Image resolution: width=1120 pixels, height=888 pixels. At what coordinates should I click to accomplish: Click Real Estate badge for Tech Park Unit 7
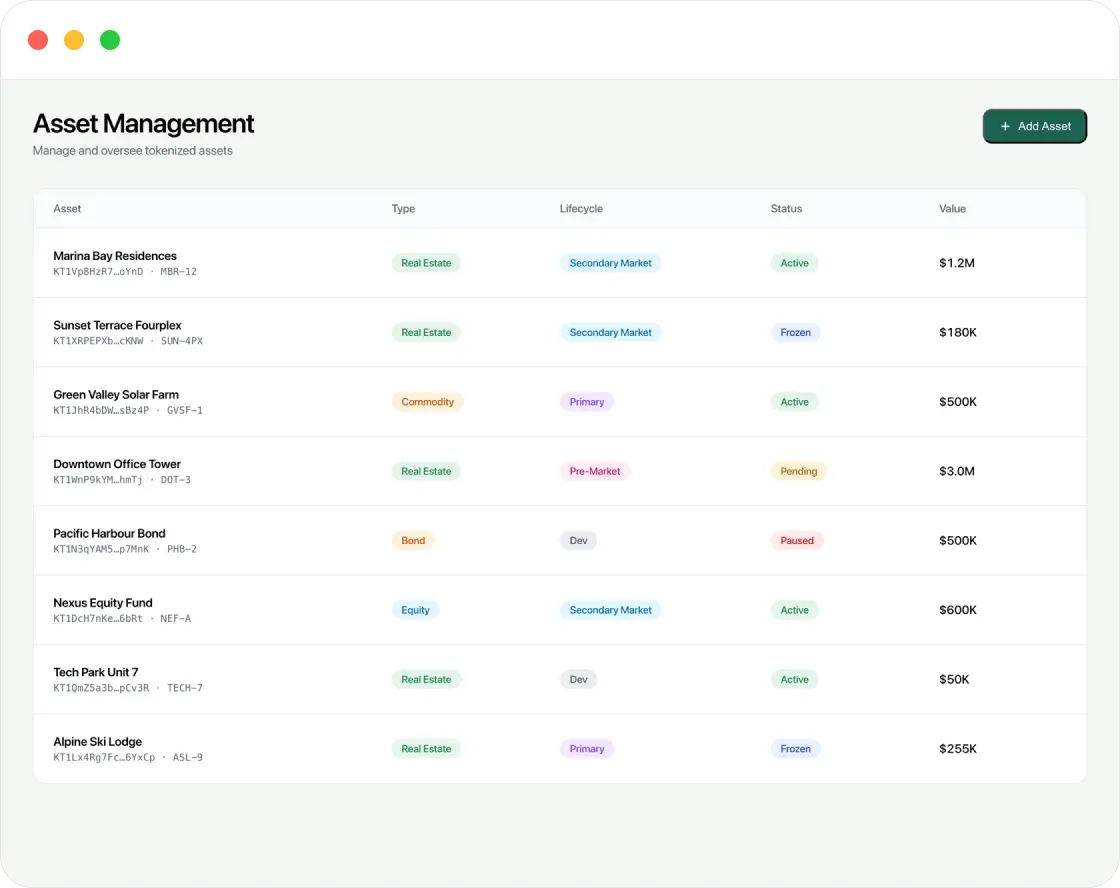[x=426, y=679]
